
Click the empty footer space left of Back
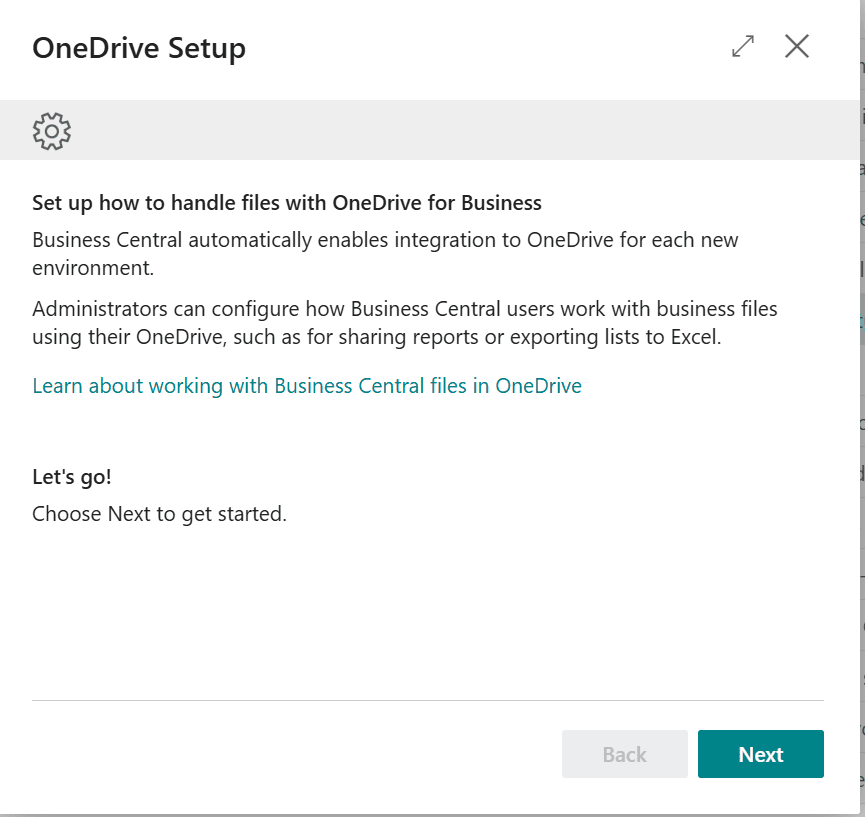point(290,754)
